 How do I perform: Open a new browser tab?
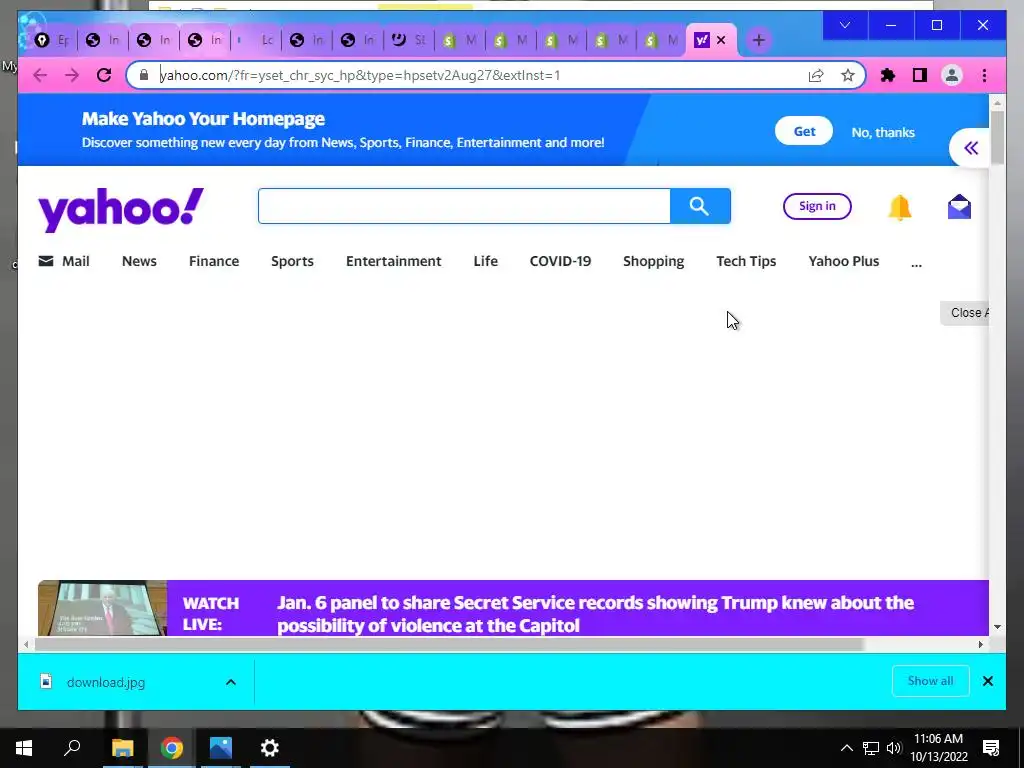(x=758, y=40)
